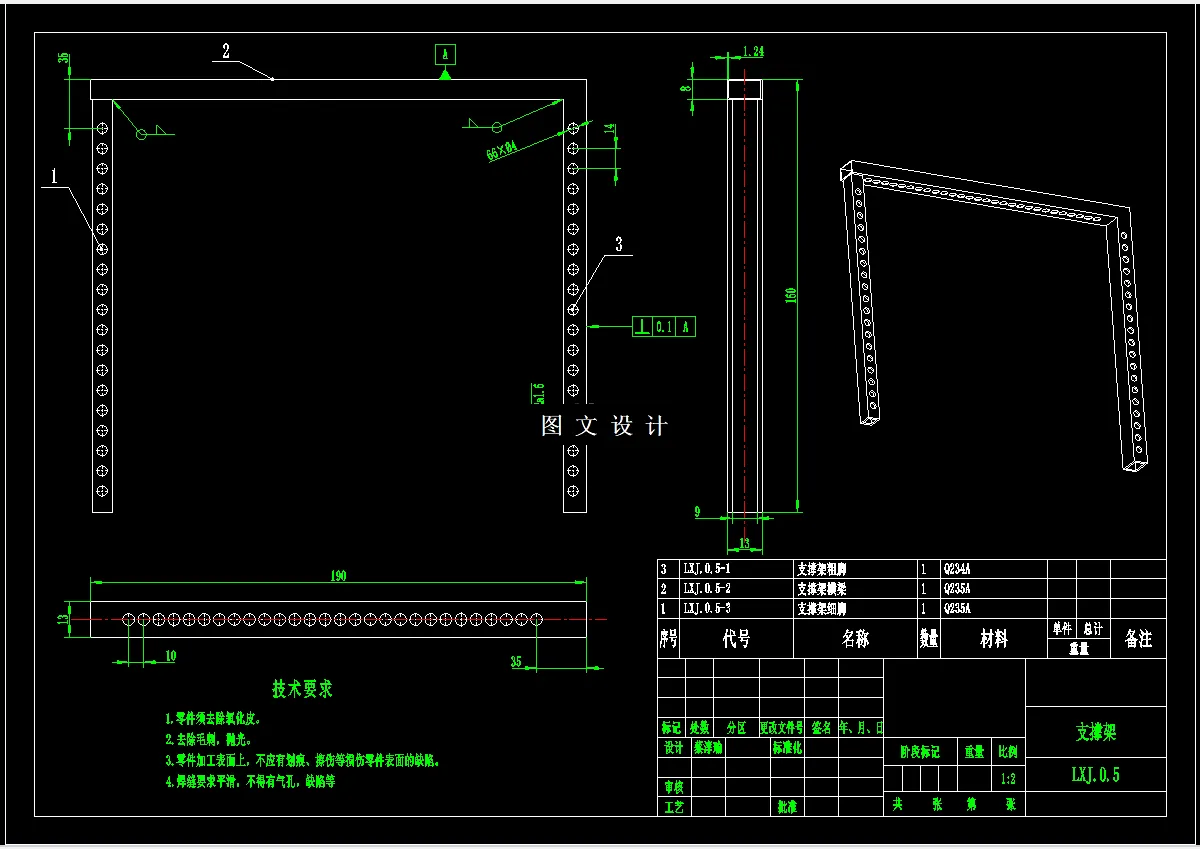Image resolution: width=1200 pixels, height=849 pixels.
Task: Click the '名称' column header
Action: (x=855, y=639)
